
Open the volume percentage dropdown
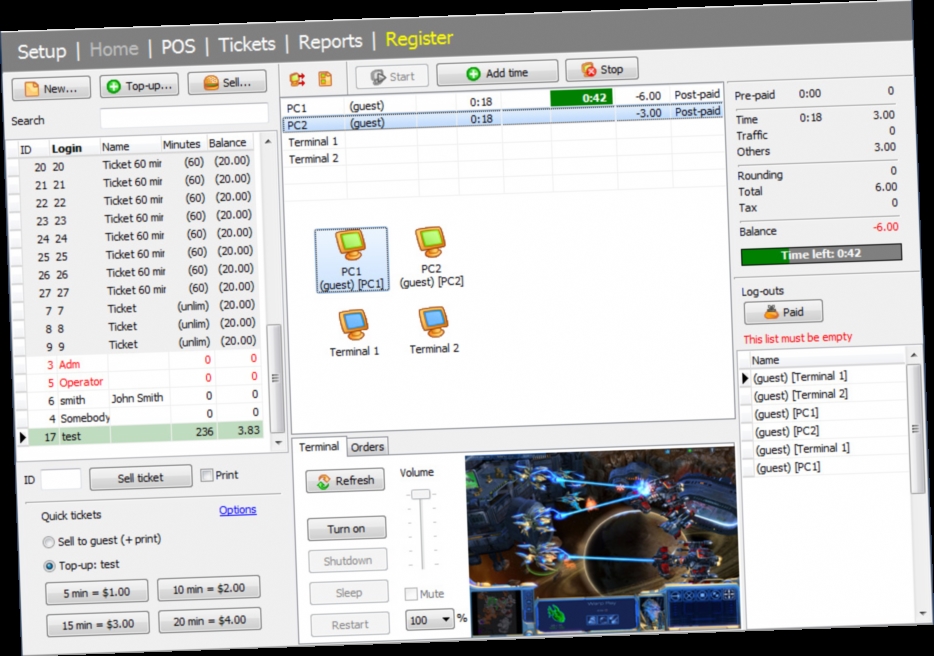point(445,620)
